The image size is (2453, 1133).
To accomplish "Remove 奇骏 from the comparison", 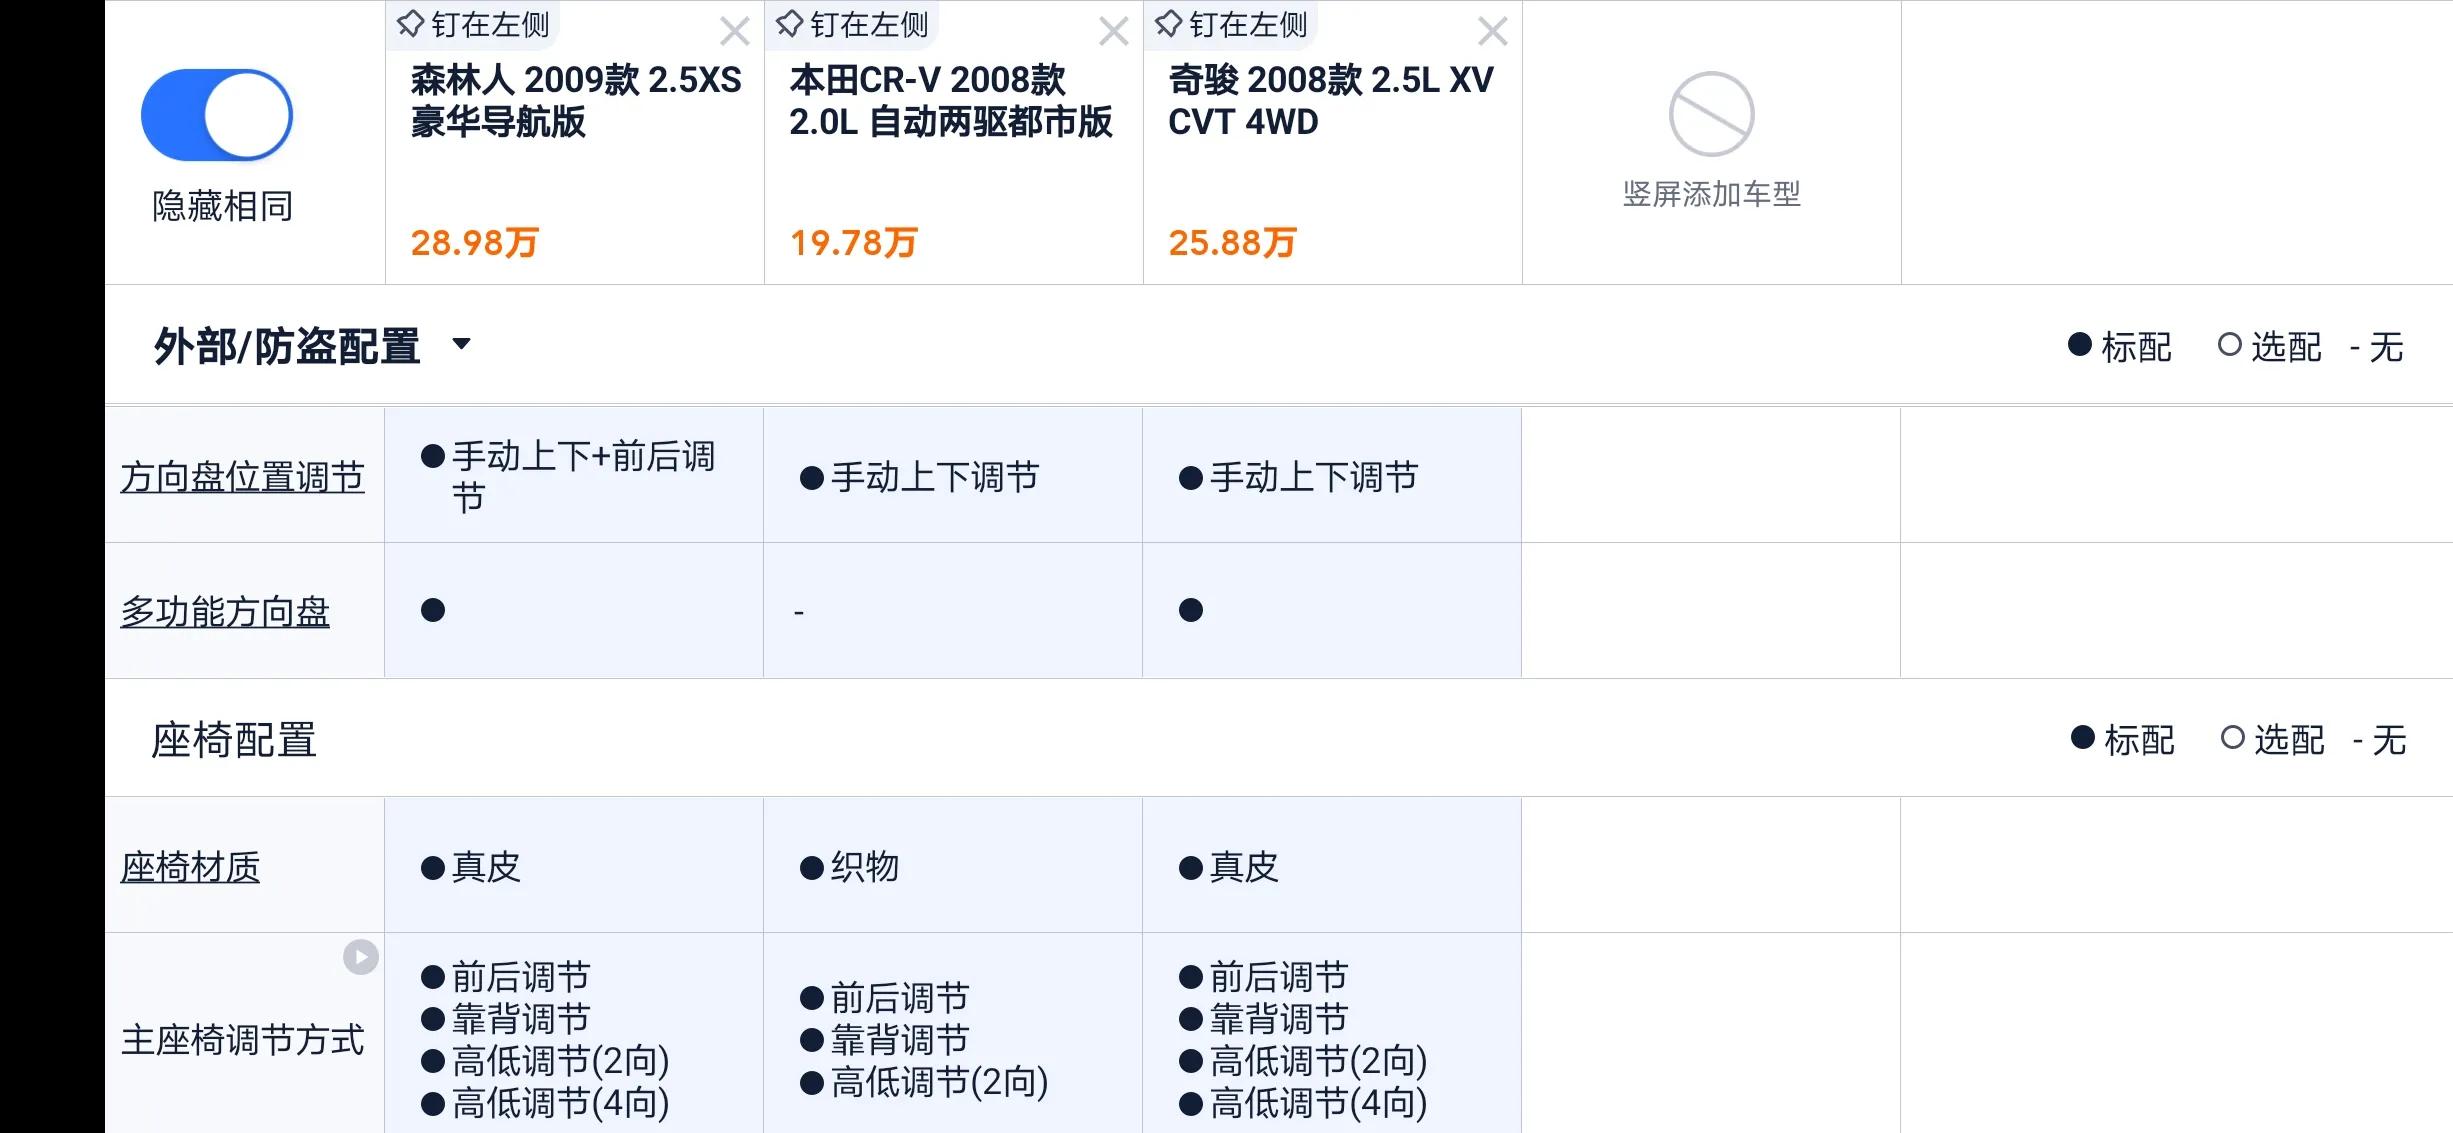I will click(1491, 32).
